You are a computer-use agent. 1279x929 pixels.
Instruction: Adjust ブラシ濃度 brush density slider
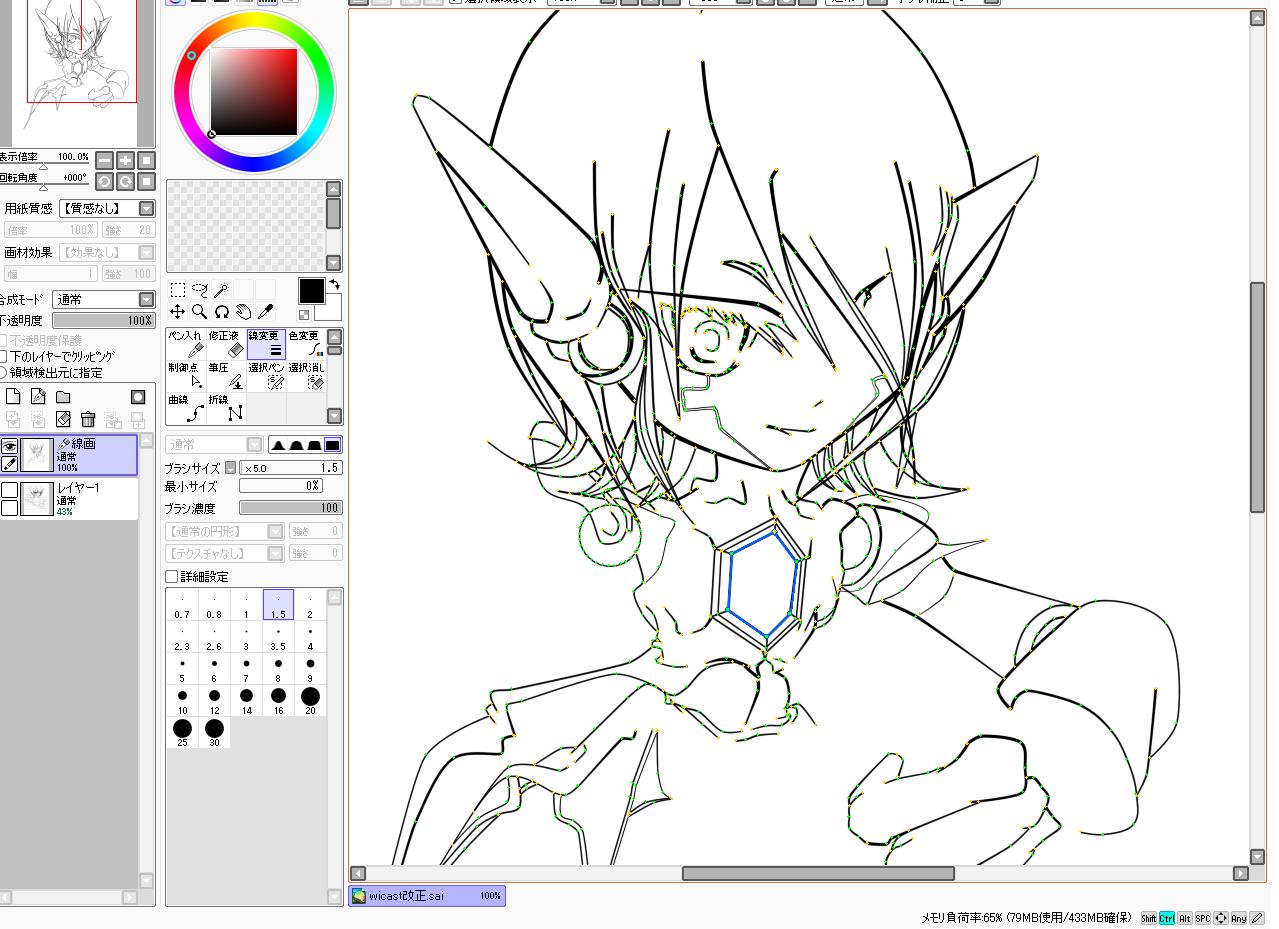pyautogui.click(x=290, y=508)
